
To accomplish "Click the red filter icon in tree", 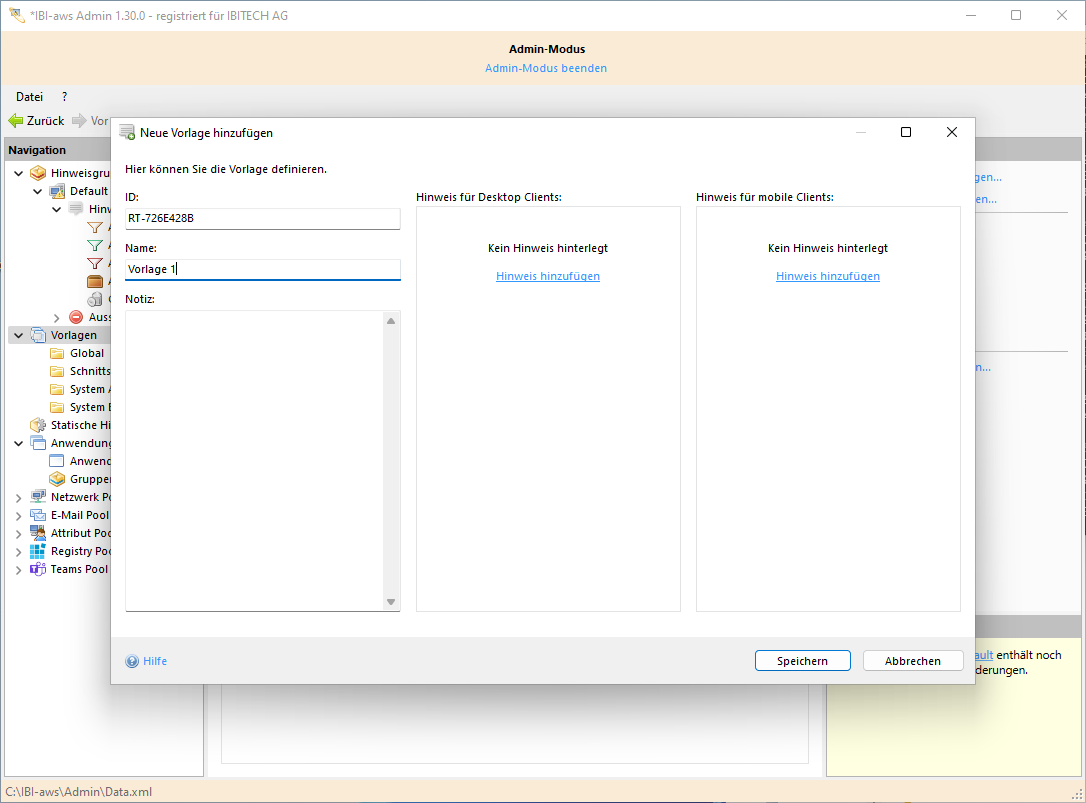I will click(95, 263).
